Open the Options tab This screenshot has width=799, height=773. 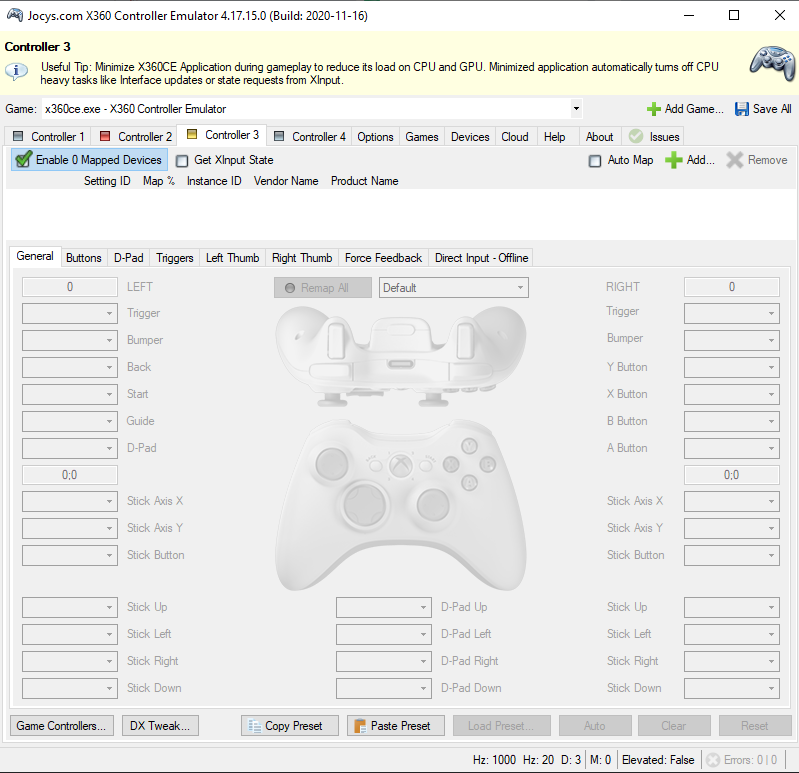[375, 137]
